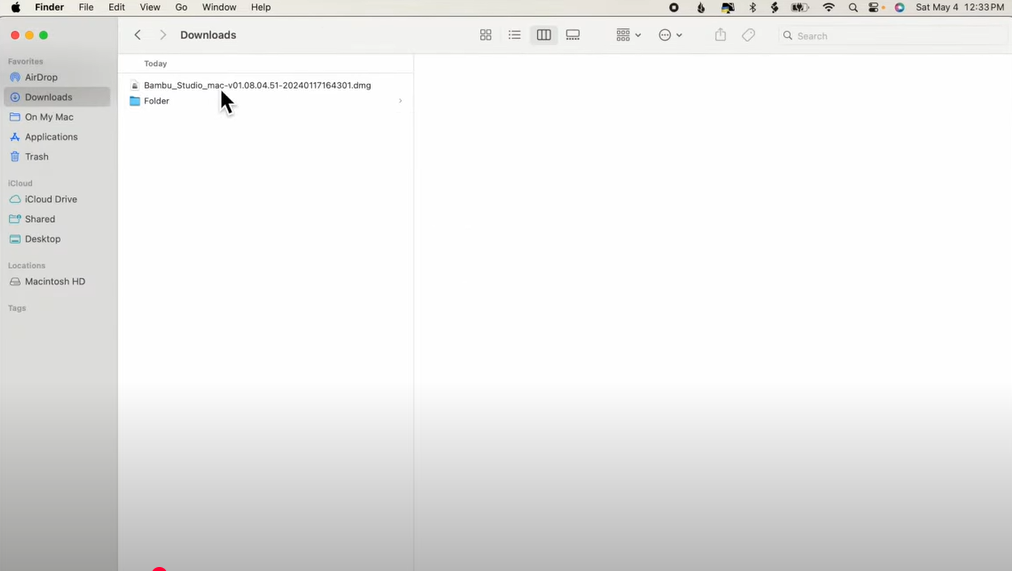Click the battery status icon
The height and width of the screenshot is (571, 1012).
click(800, 7)
